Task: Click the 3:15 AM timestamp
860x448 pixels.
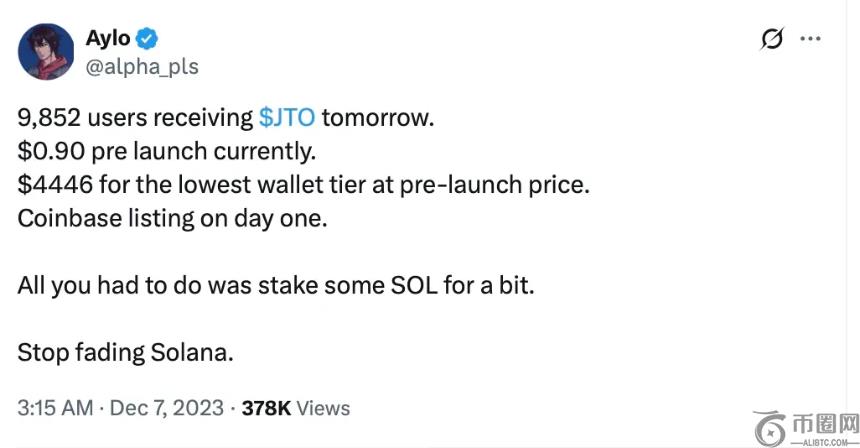Action: click(54, 408)
